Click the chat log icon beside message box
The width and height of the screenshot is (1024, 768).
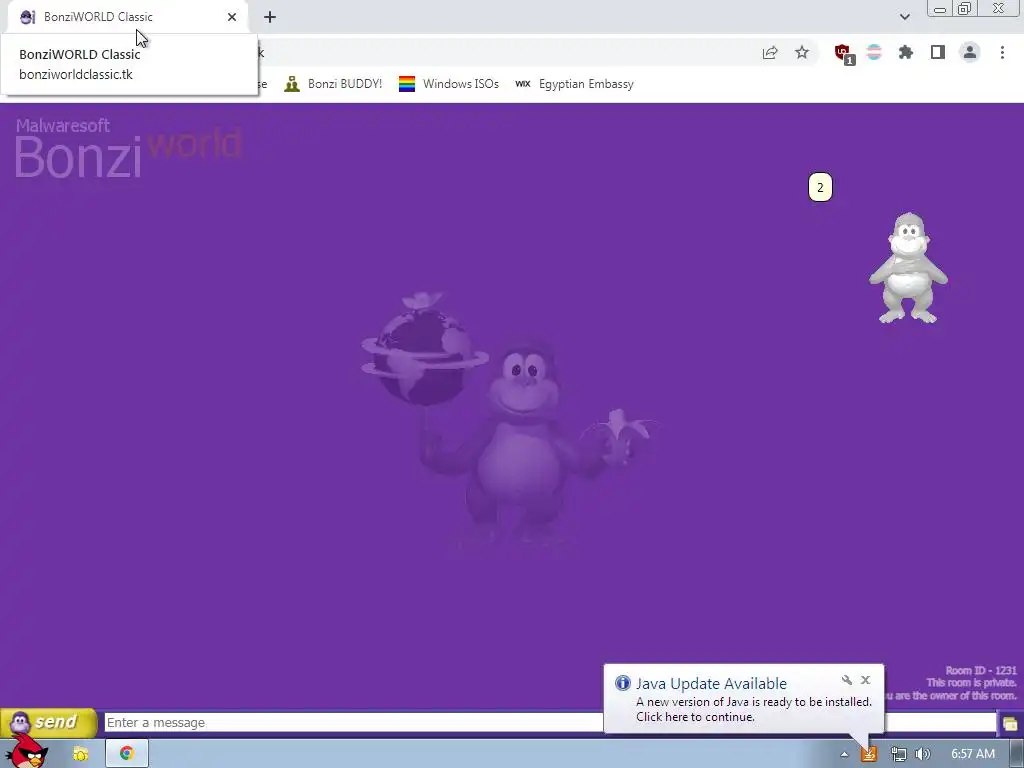[x=1010, y=724]
